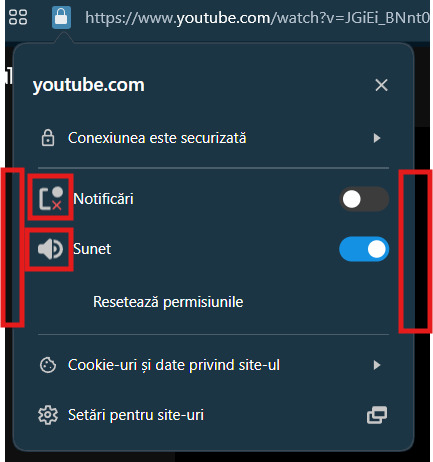This screenshot has width=433, height=462.
Task: Click the blocked notifications icon
Action: (51, 198)
